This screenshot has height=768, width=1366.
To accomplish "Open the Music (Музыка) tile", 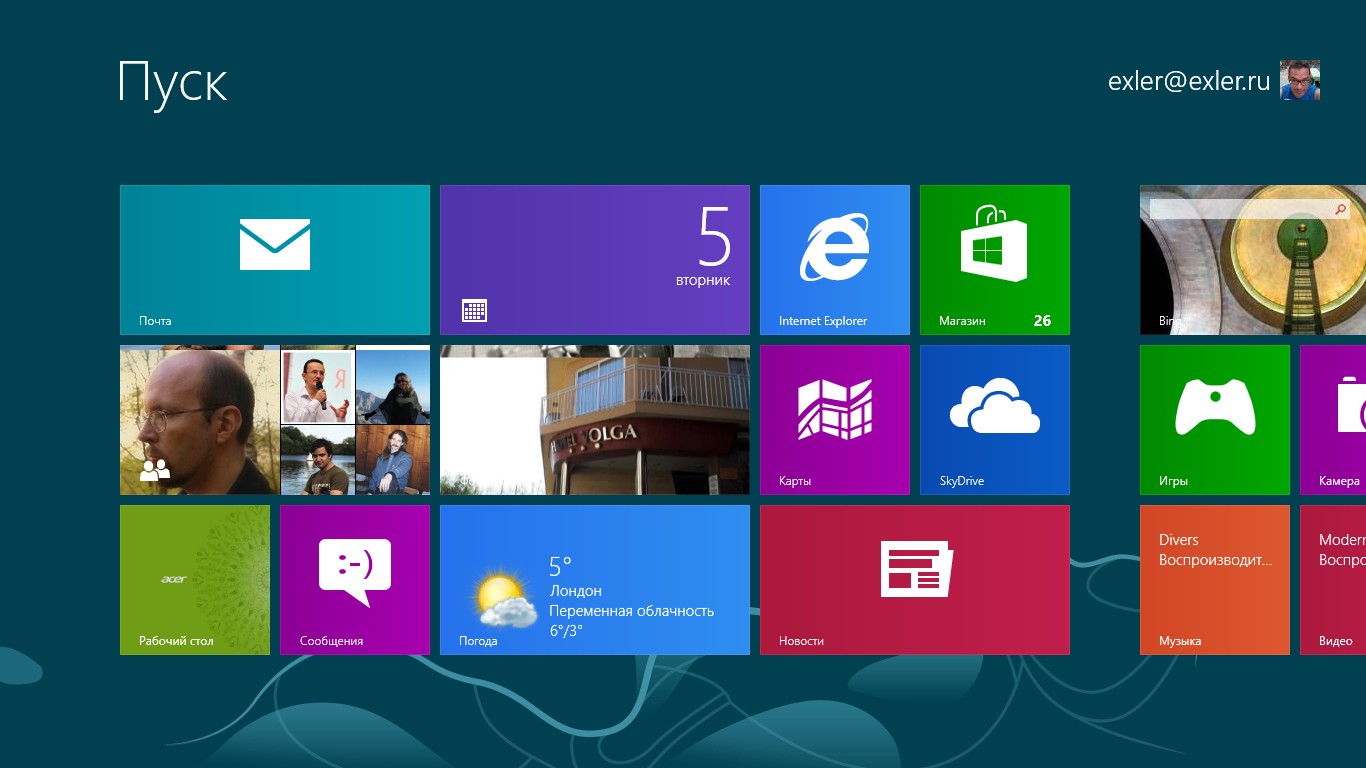I will tap(1215, 580).
